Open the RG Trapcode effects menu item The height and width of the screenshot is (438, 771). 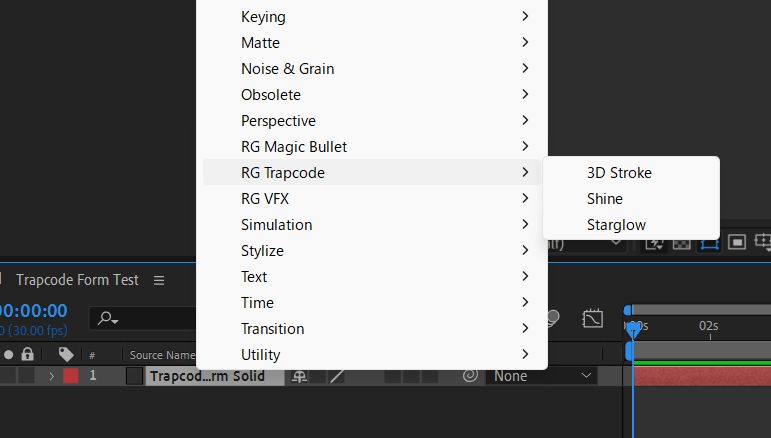[372, 173]
